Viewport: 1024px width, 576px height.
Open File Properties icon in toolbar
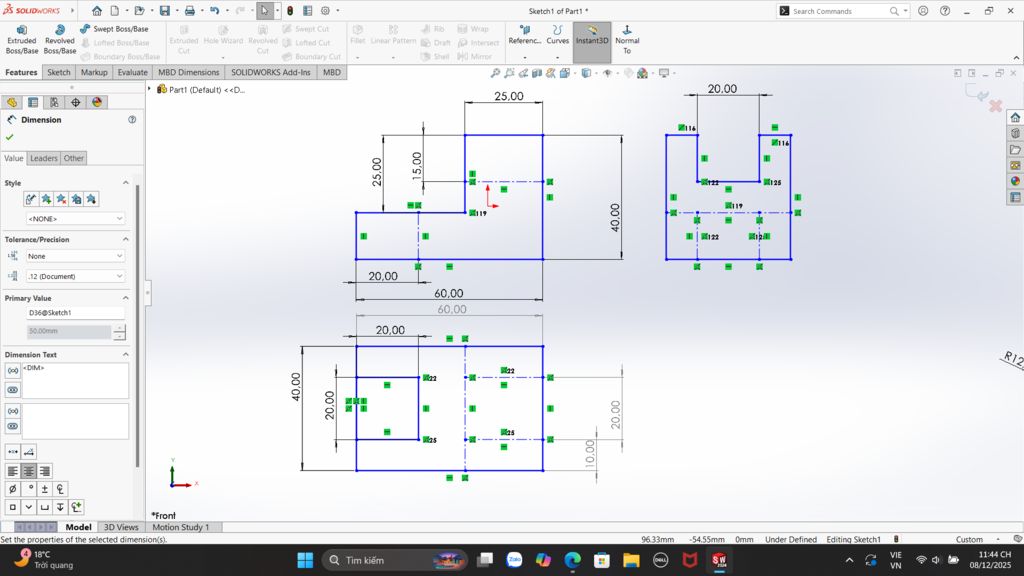(308, 10)
